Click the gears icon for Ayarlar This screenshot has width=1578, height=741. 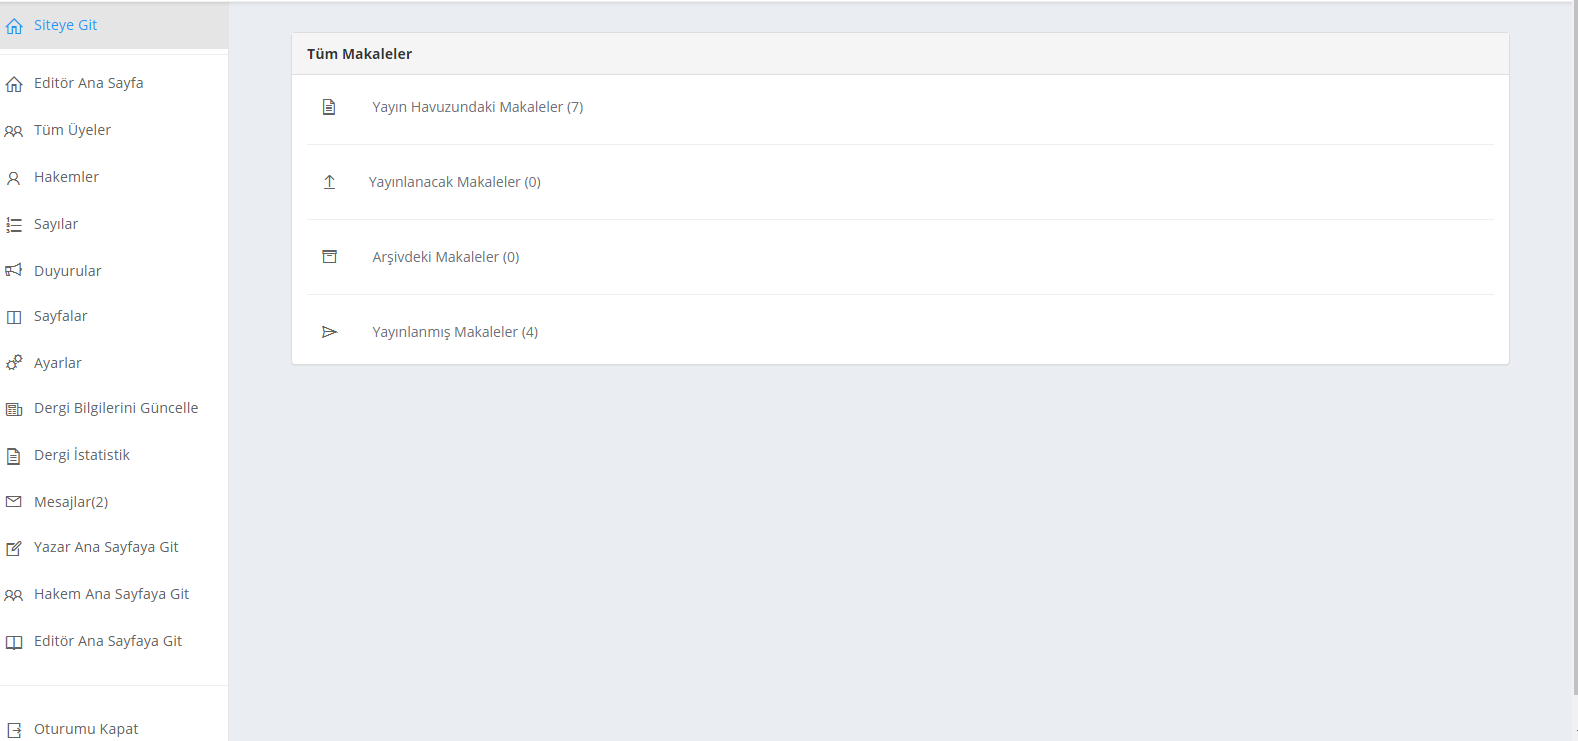click(14, 363)
